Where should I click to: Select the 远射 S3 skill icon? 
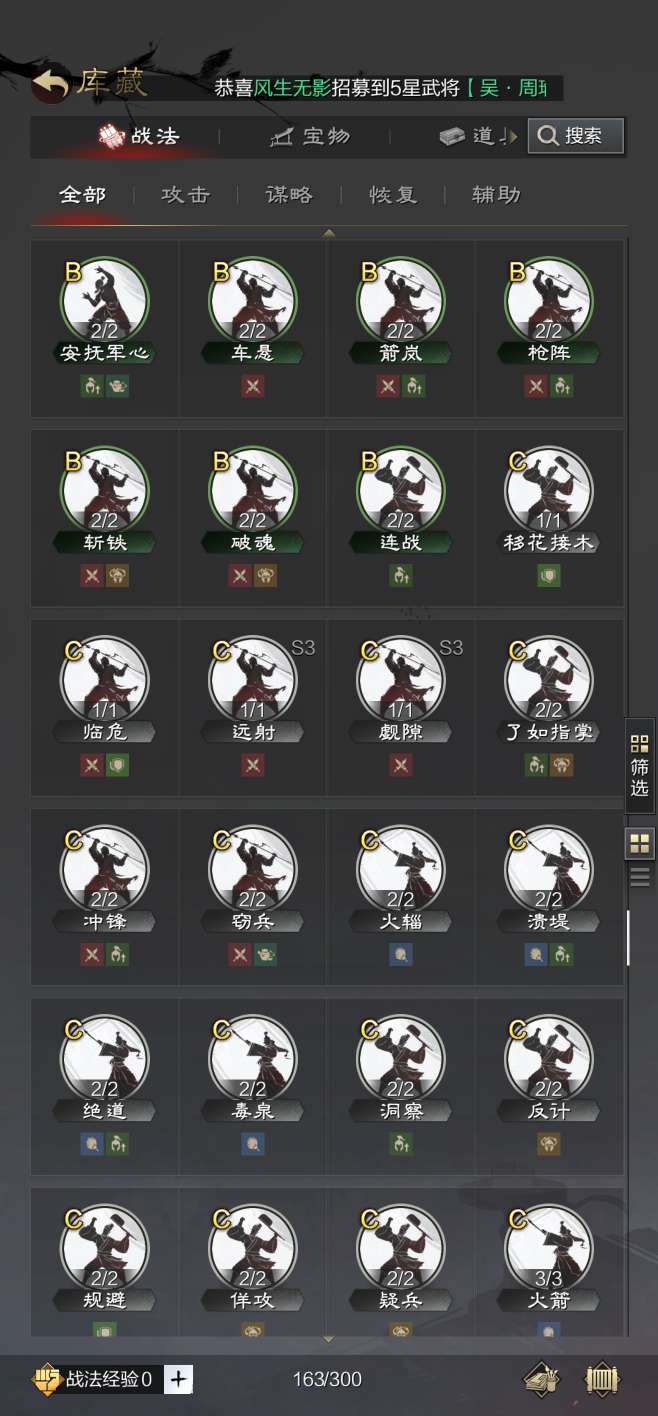pos(253,680)
